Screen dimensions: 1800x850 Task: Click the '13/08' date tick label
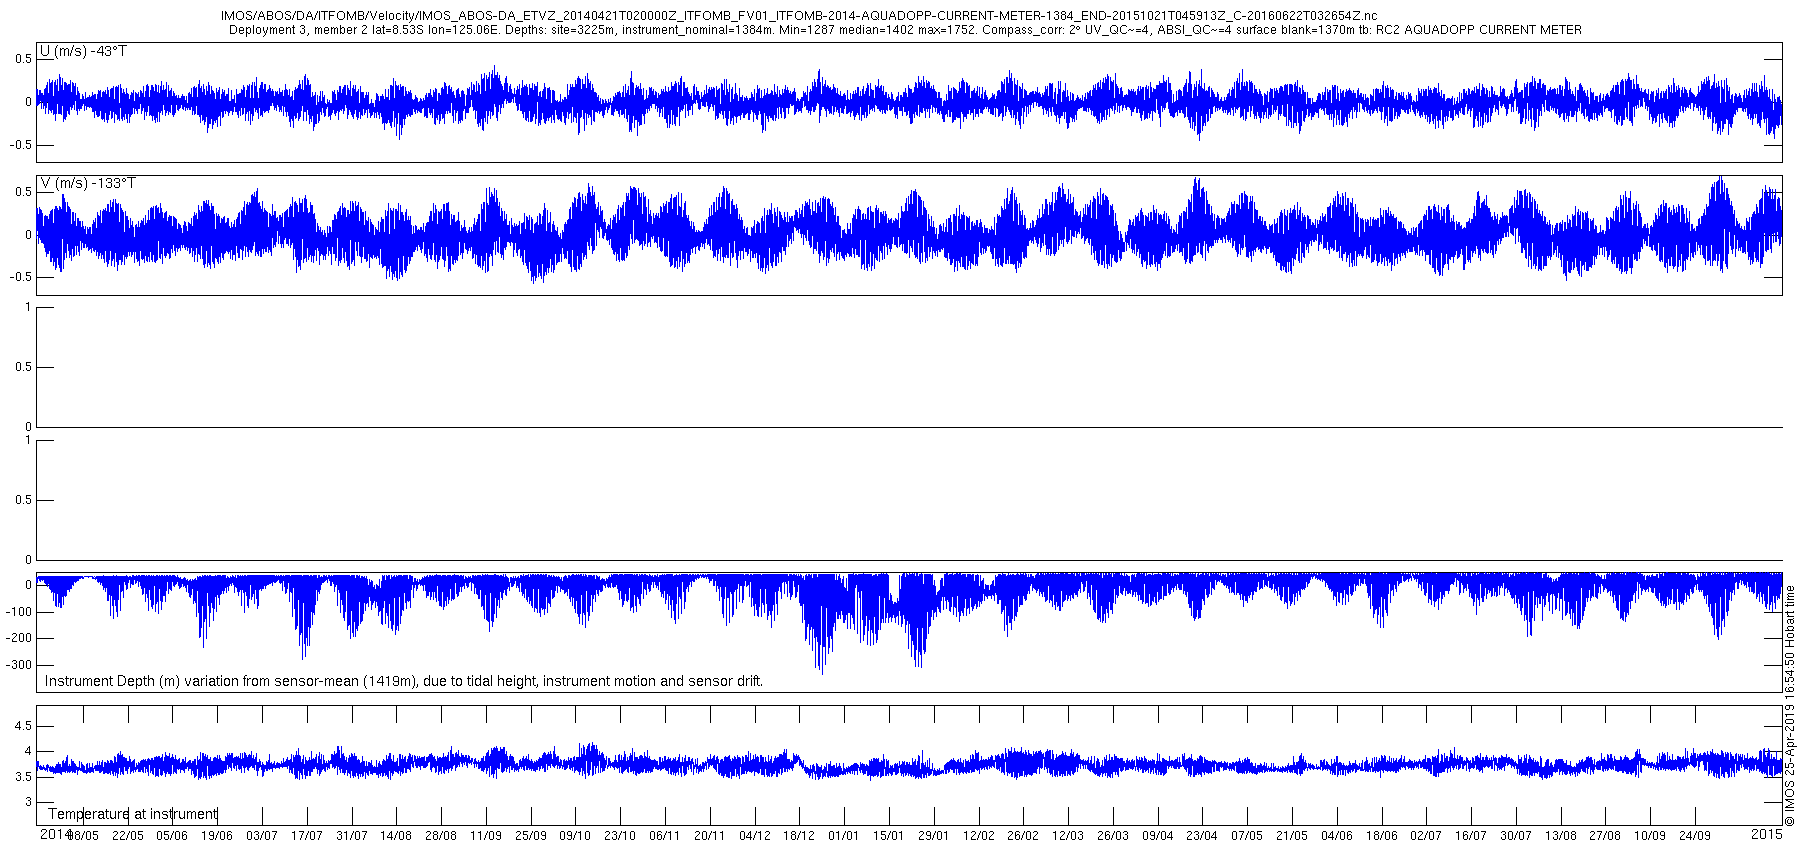1561,836
